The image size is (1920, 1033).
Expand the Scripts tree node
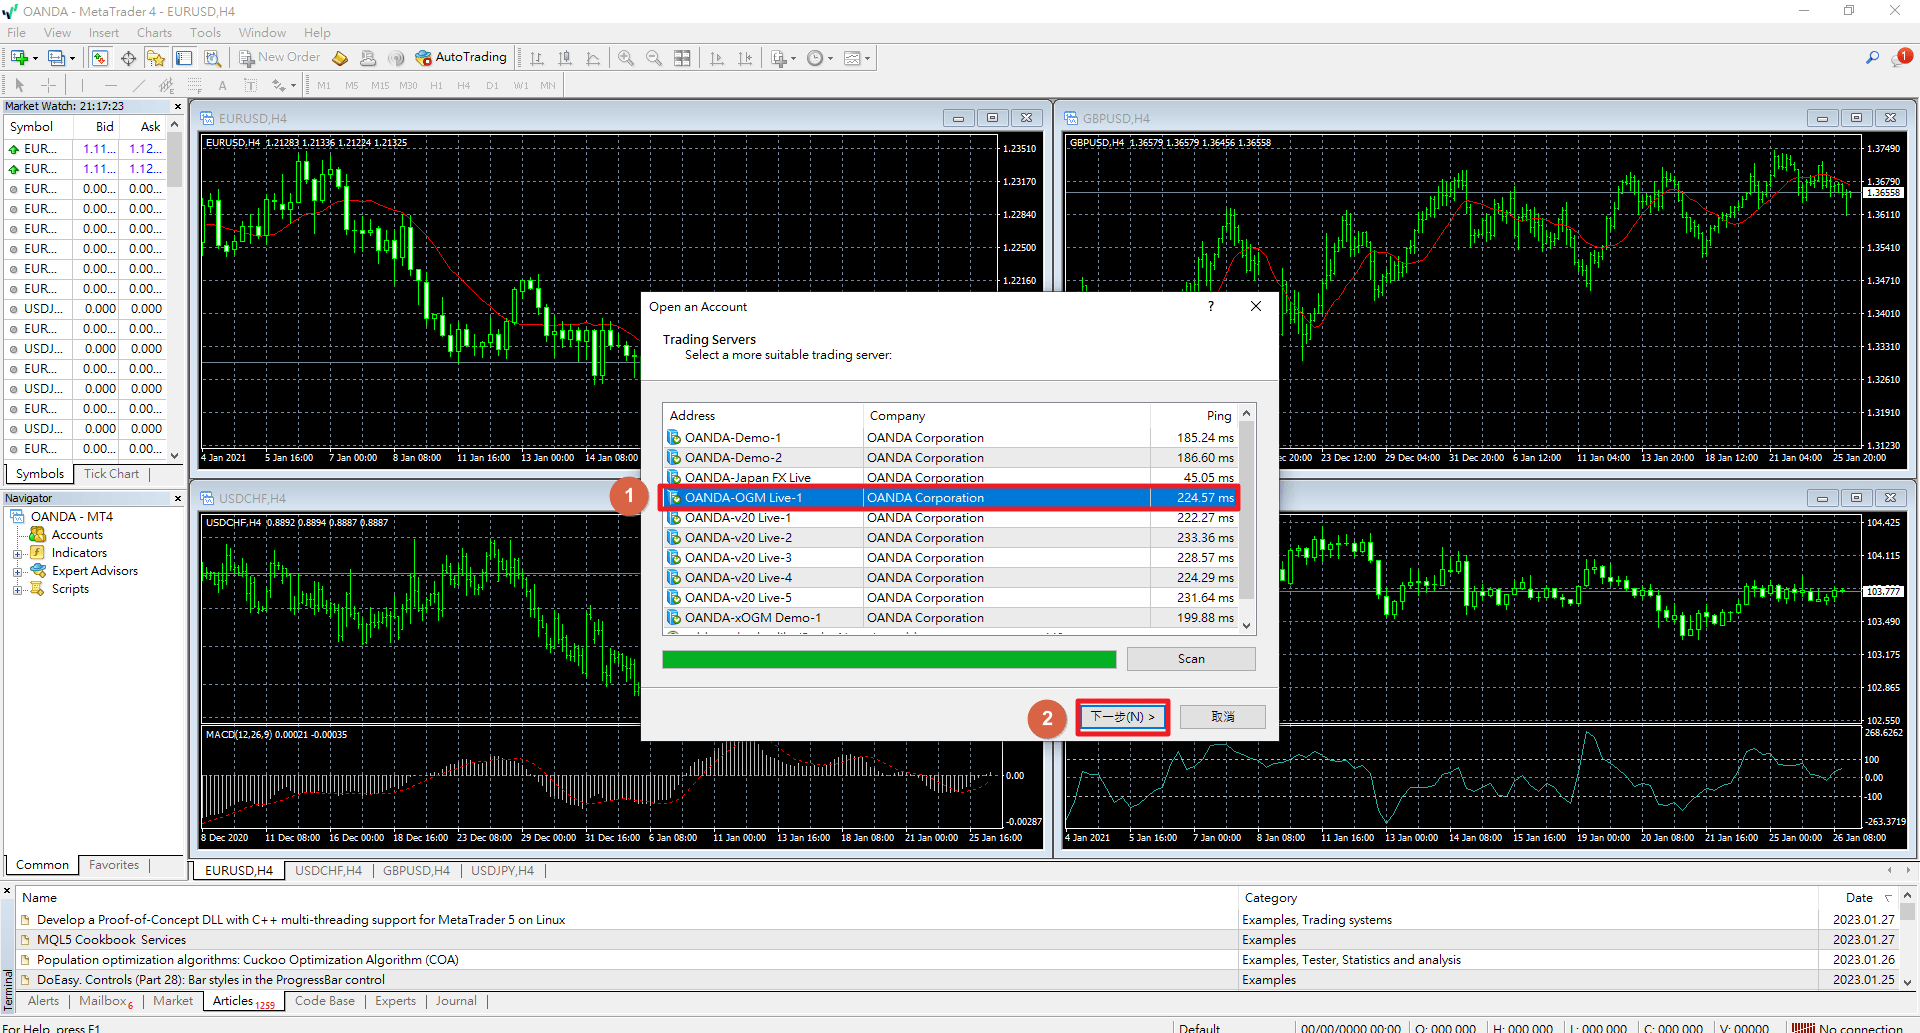click(x=17, y=589)
